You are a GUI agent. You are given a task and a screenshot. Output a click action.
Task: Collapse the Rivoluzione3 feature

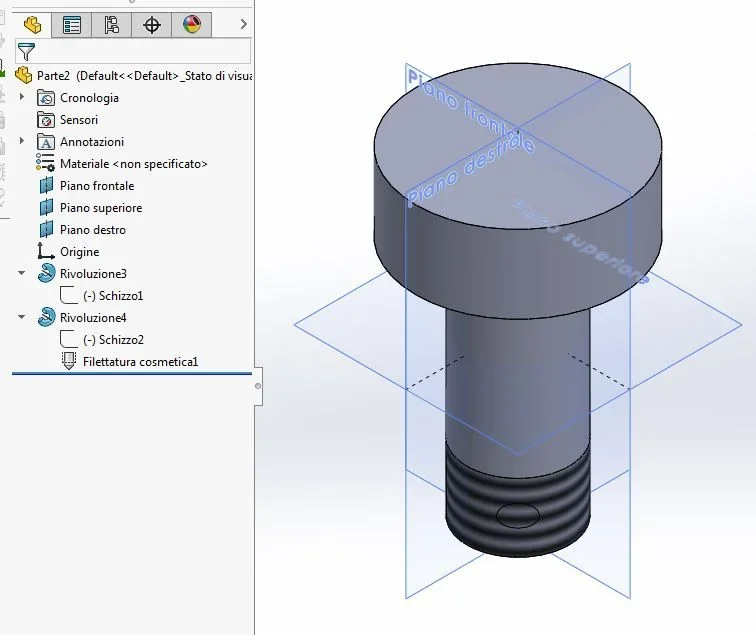click(22, 273)
